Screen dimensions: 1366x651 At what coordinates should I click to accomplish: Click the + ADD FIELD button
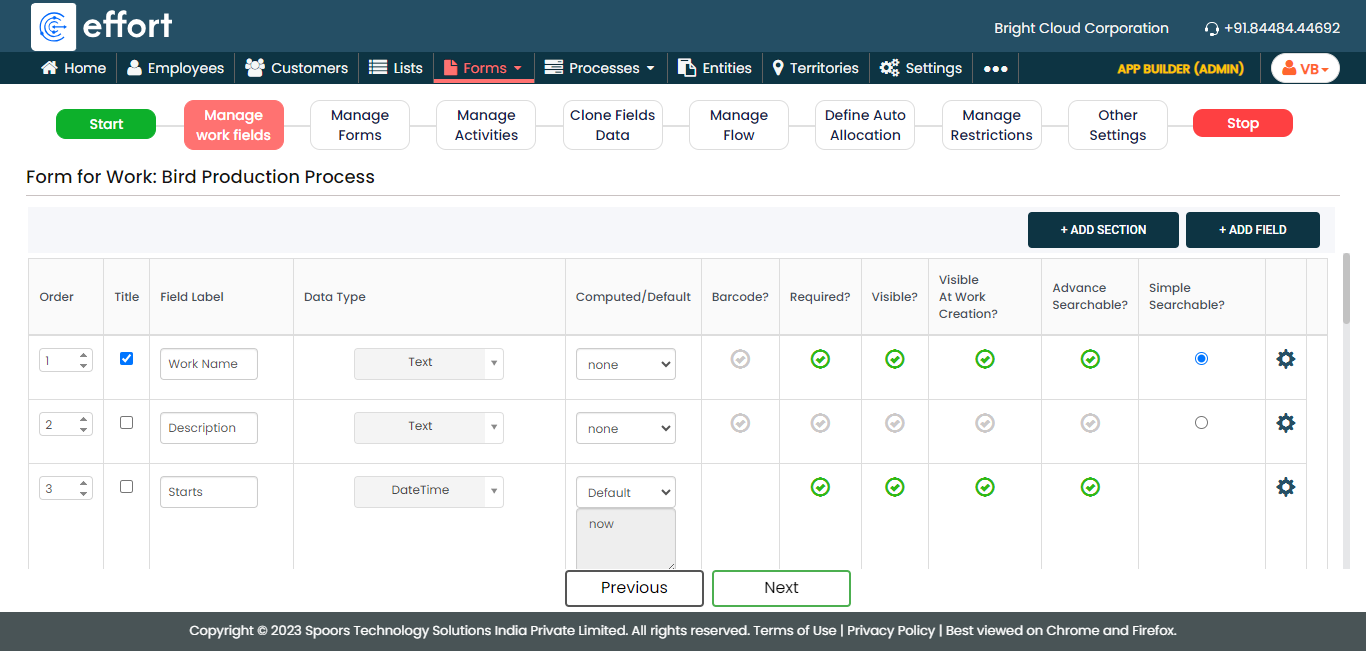coord(1252,230)
